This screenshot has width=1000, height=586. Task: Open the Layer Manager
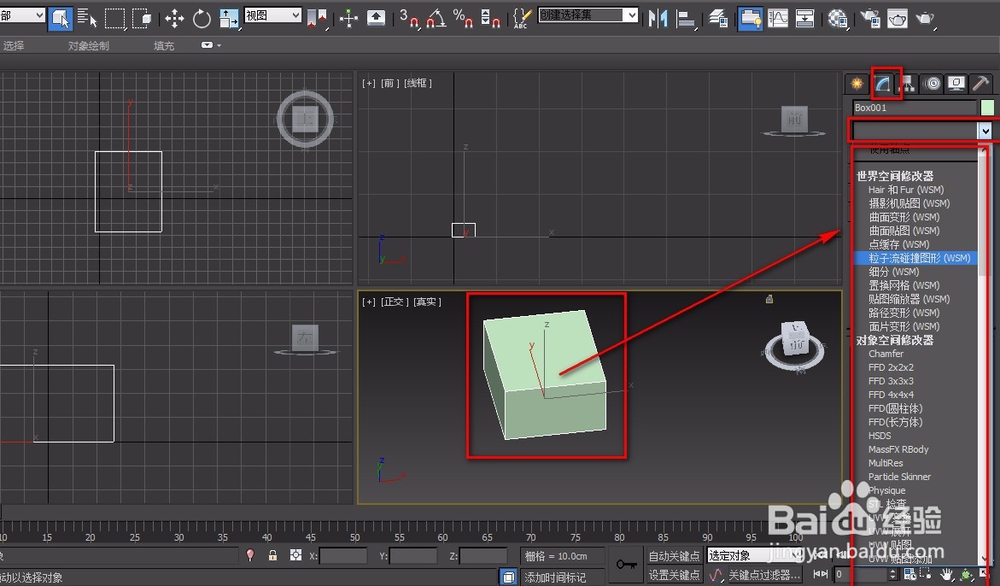coord(718,18)
